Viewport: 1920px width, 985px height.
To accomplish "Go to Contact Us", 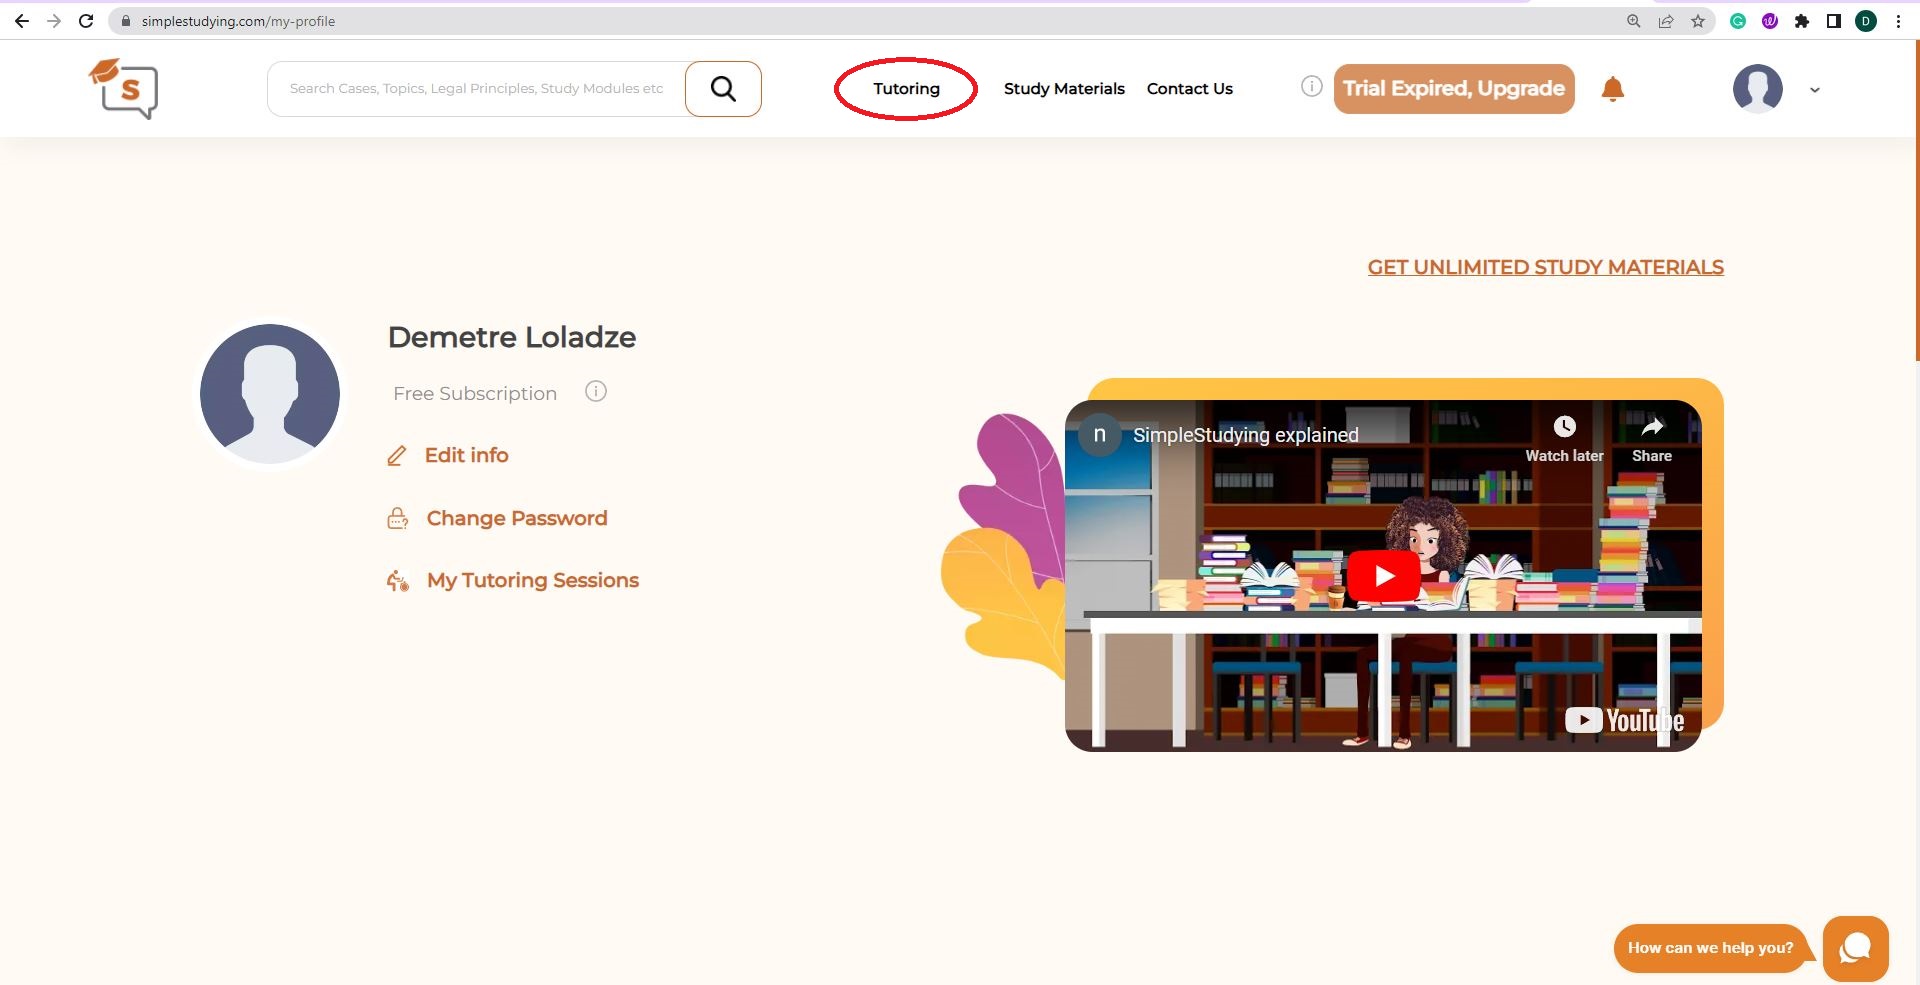I will point(1189,89).
